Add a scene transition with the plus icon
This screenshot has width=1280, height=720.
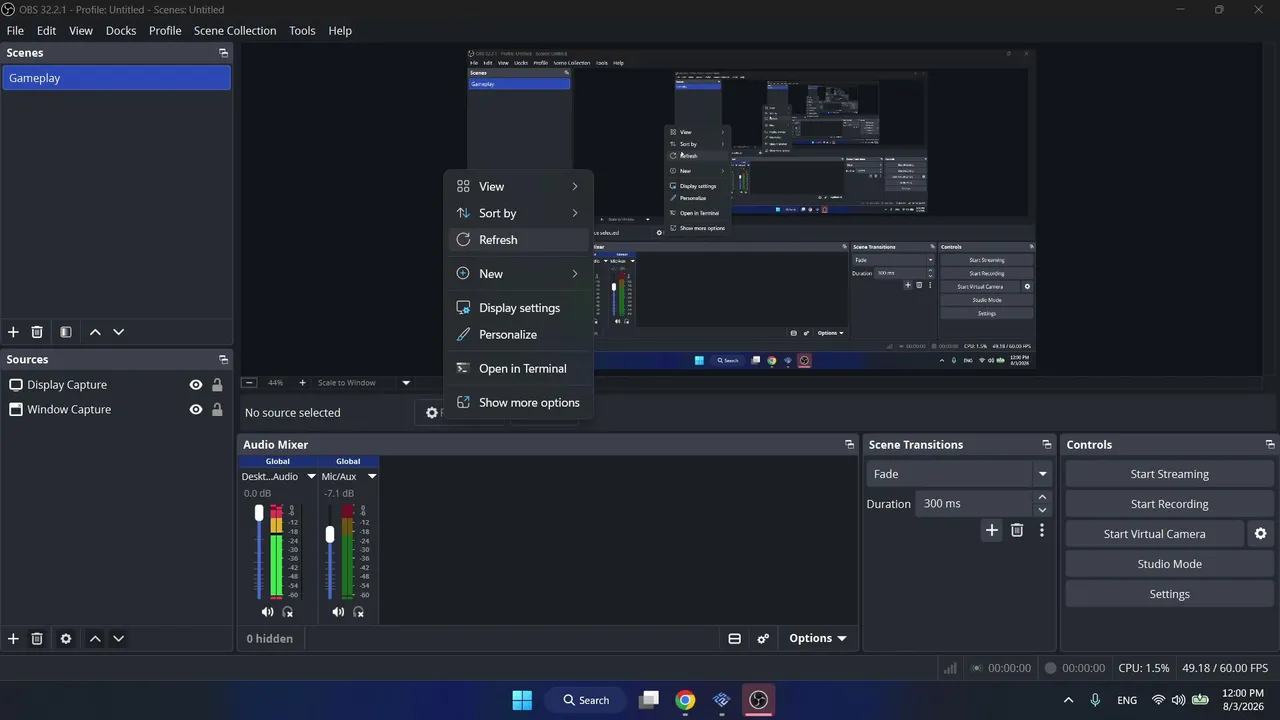tap(992, 531)
